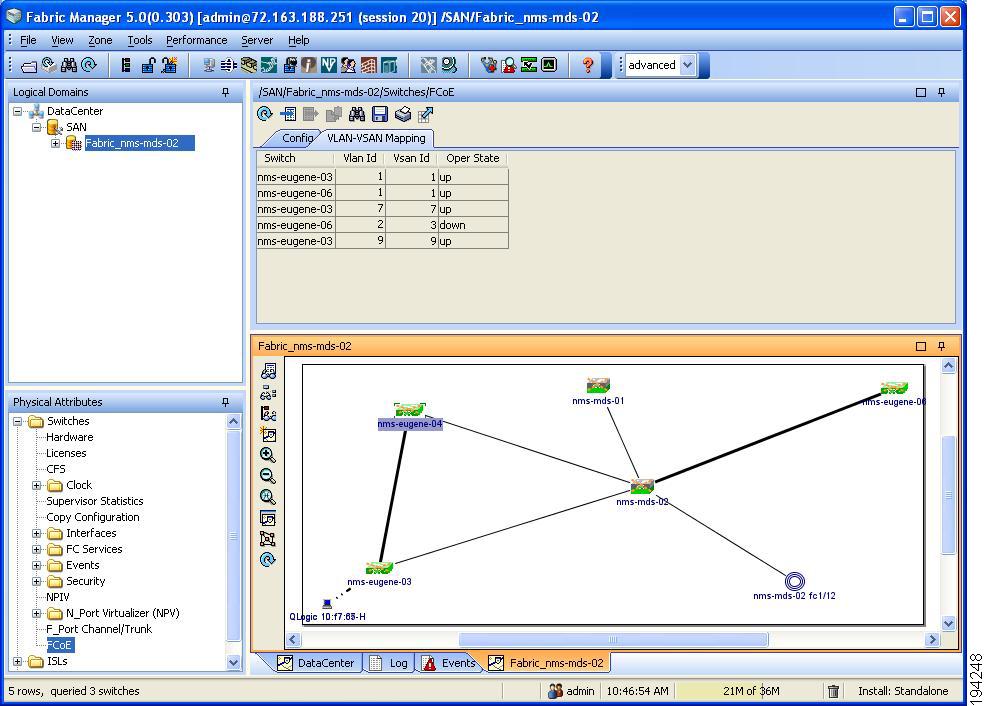Pin the FCoE switches pane
986x706 pixels.
pyautogui.click(x=941, y=92)
